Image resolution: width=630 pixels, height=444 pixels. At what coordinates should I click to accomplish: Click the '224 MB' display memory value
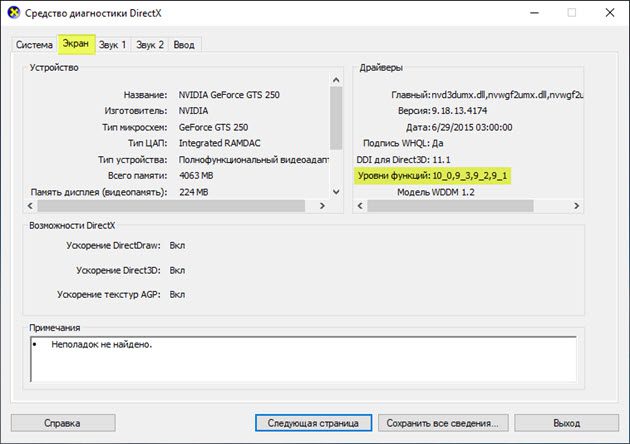click(194, 192)
